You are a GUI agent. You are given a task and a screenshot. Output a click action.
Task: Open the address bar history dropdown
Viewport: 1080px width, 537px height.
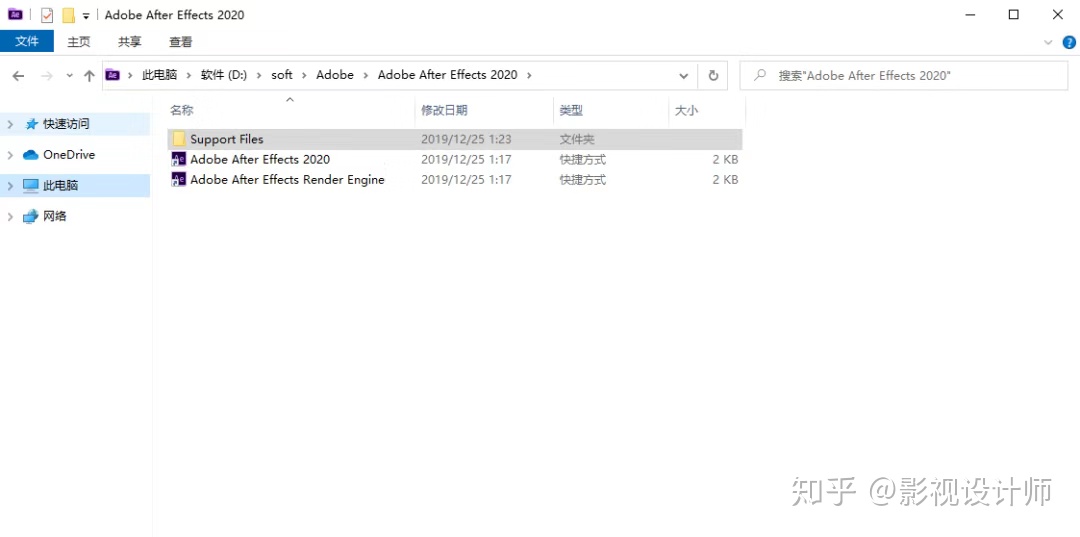click(683, 76)
